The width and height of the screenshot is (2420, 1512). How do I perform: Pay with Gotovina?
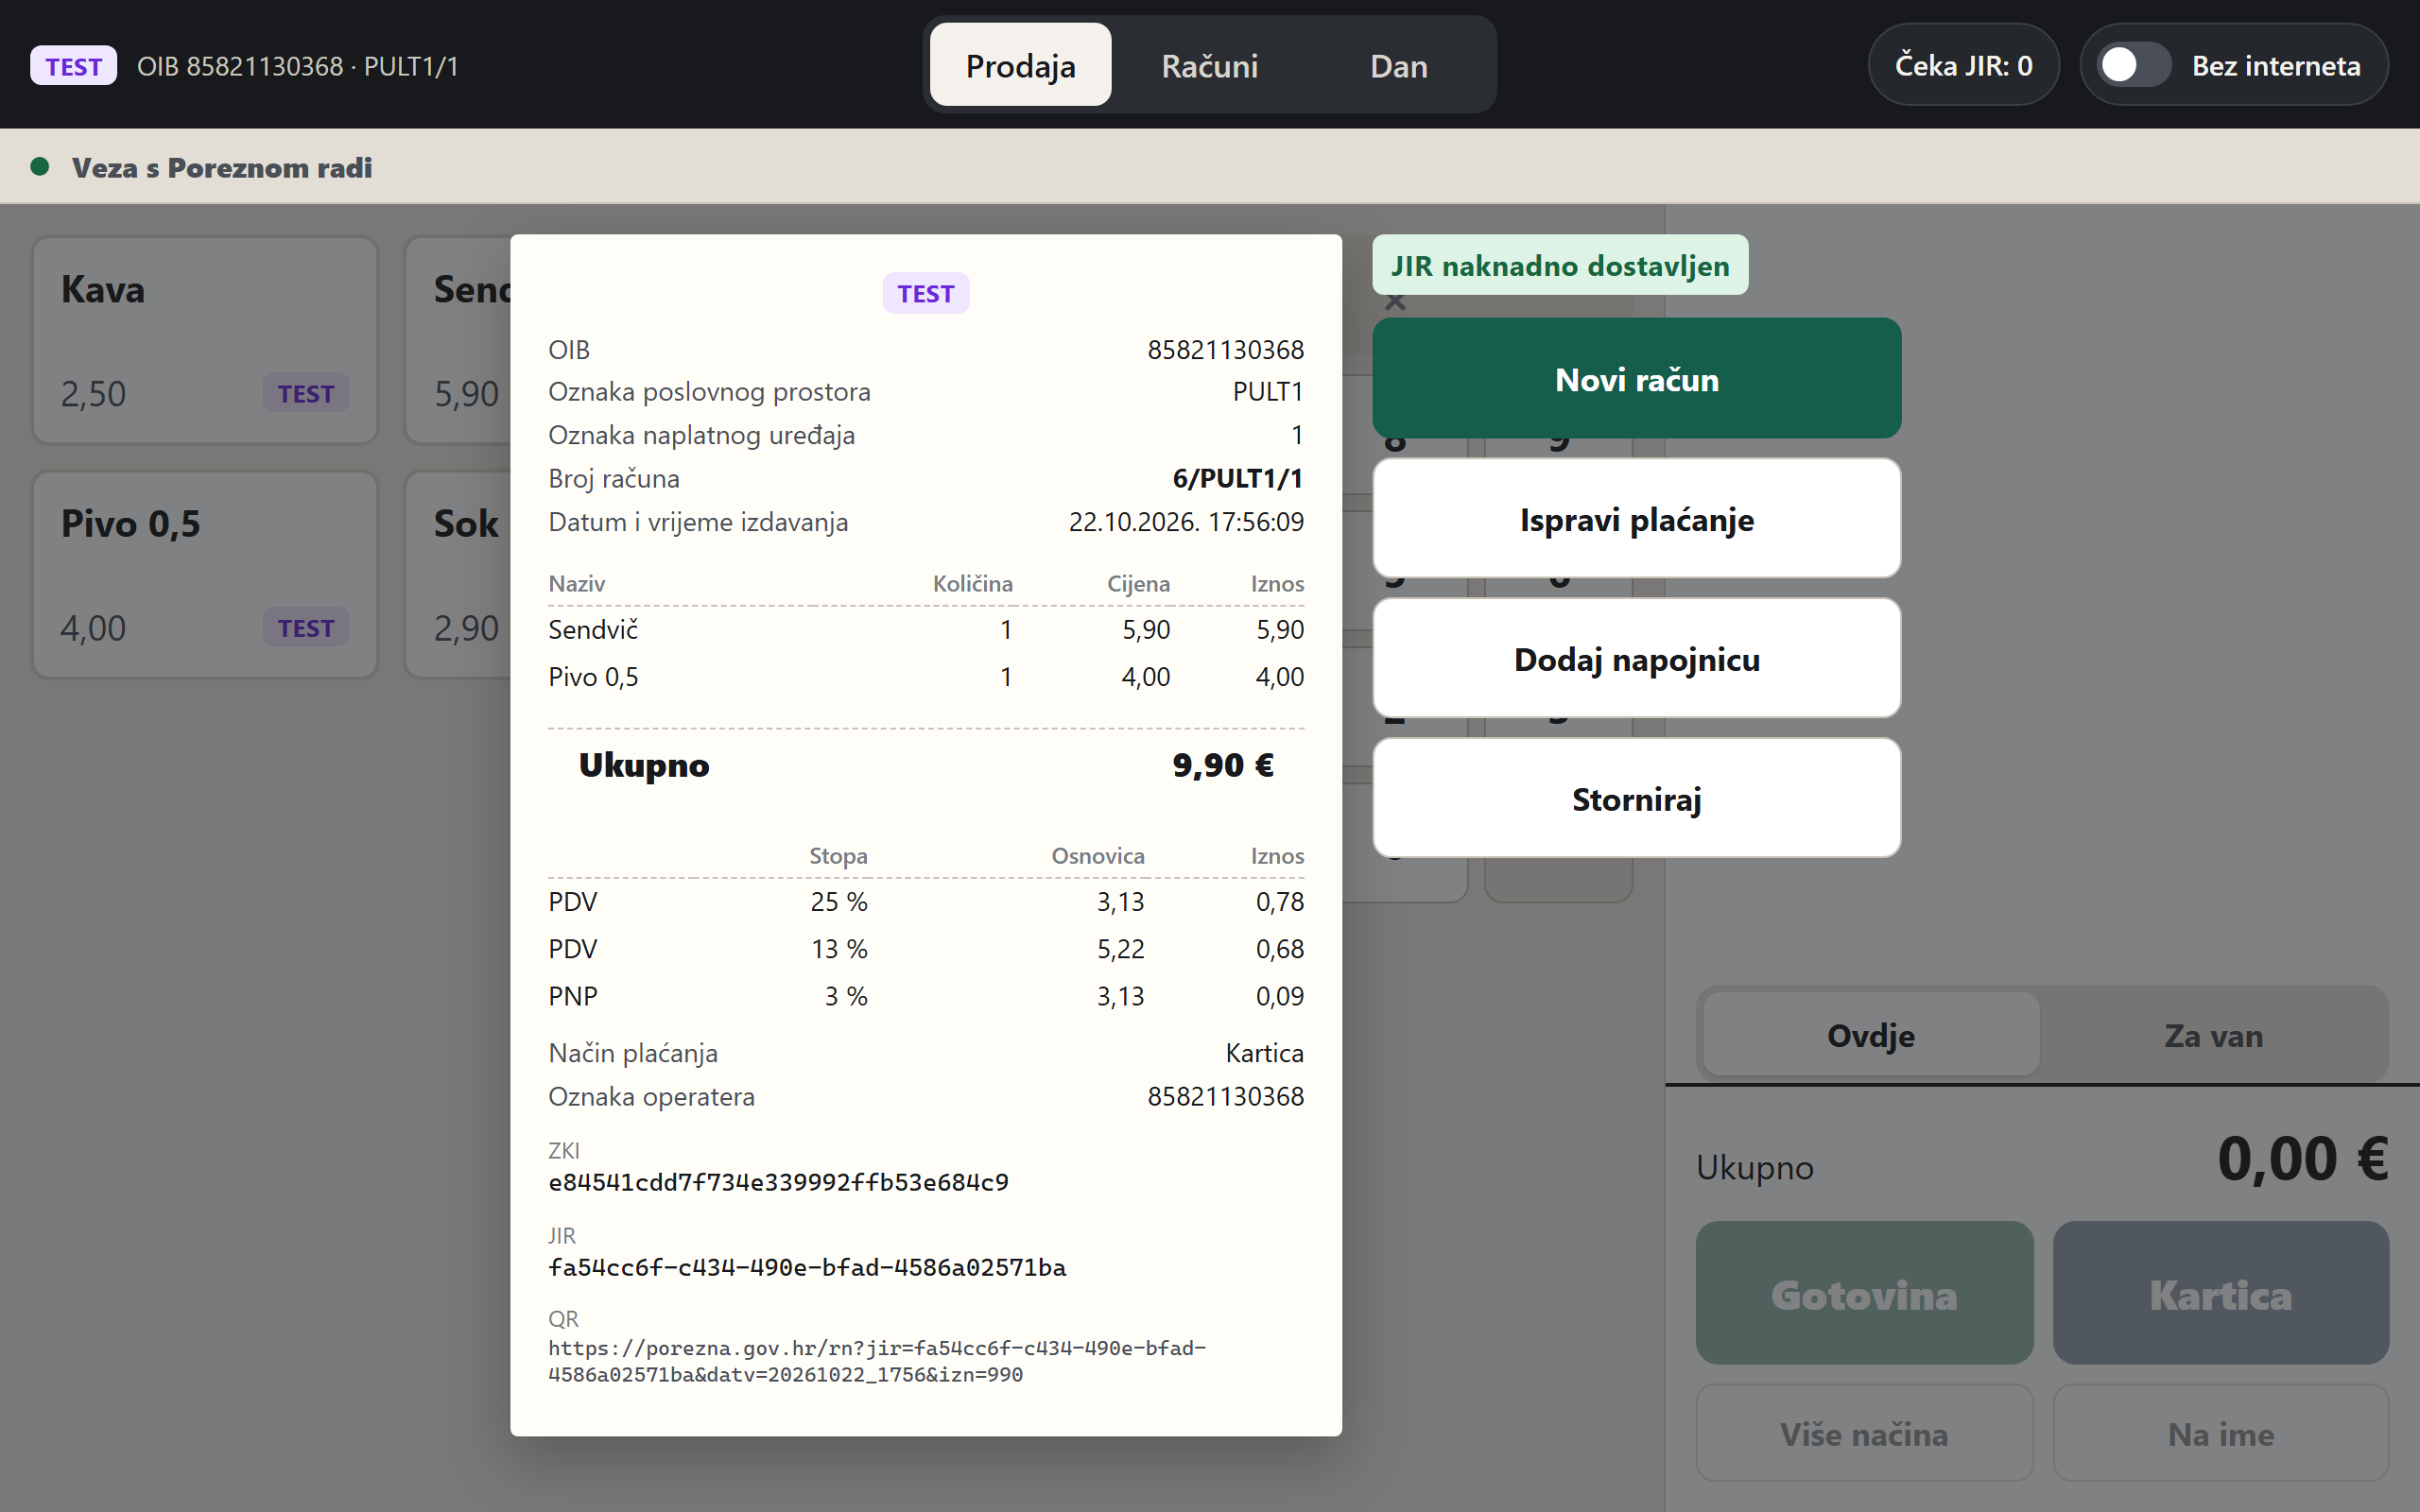1864,1293
